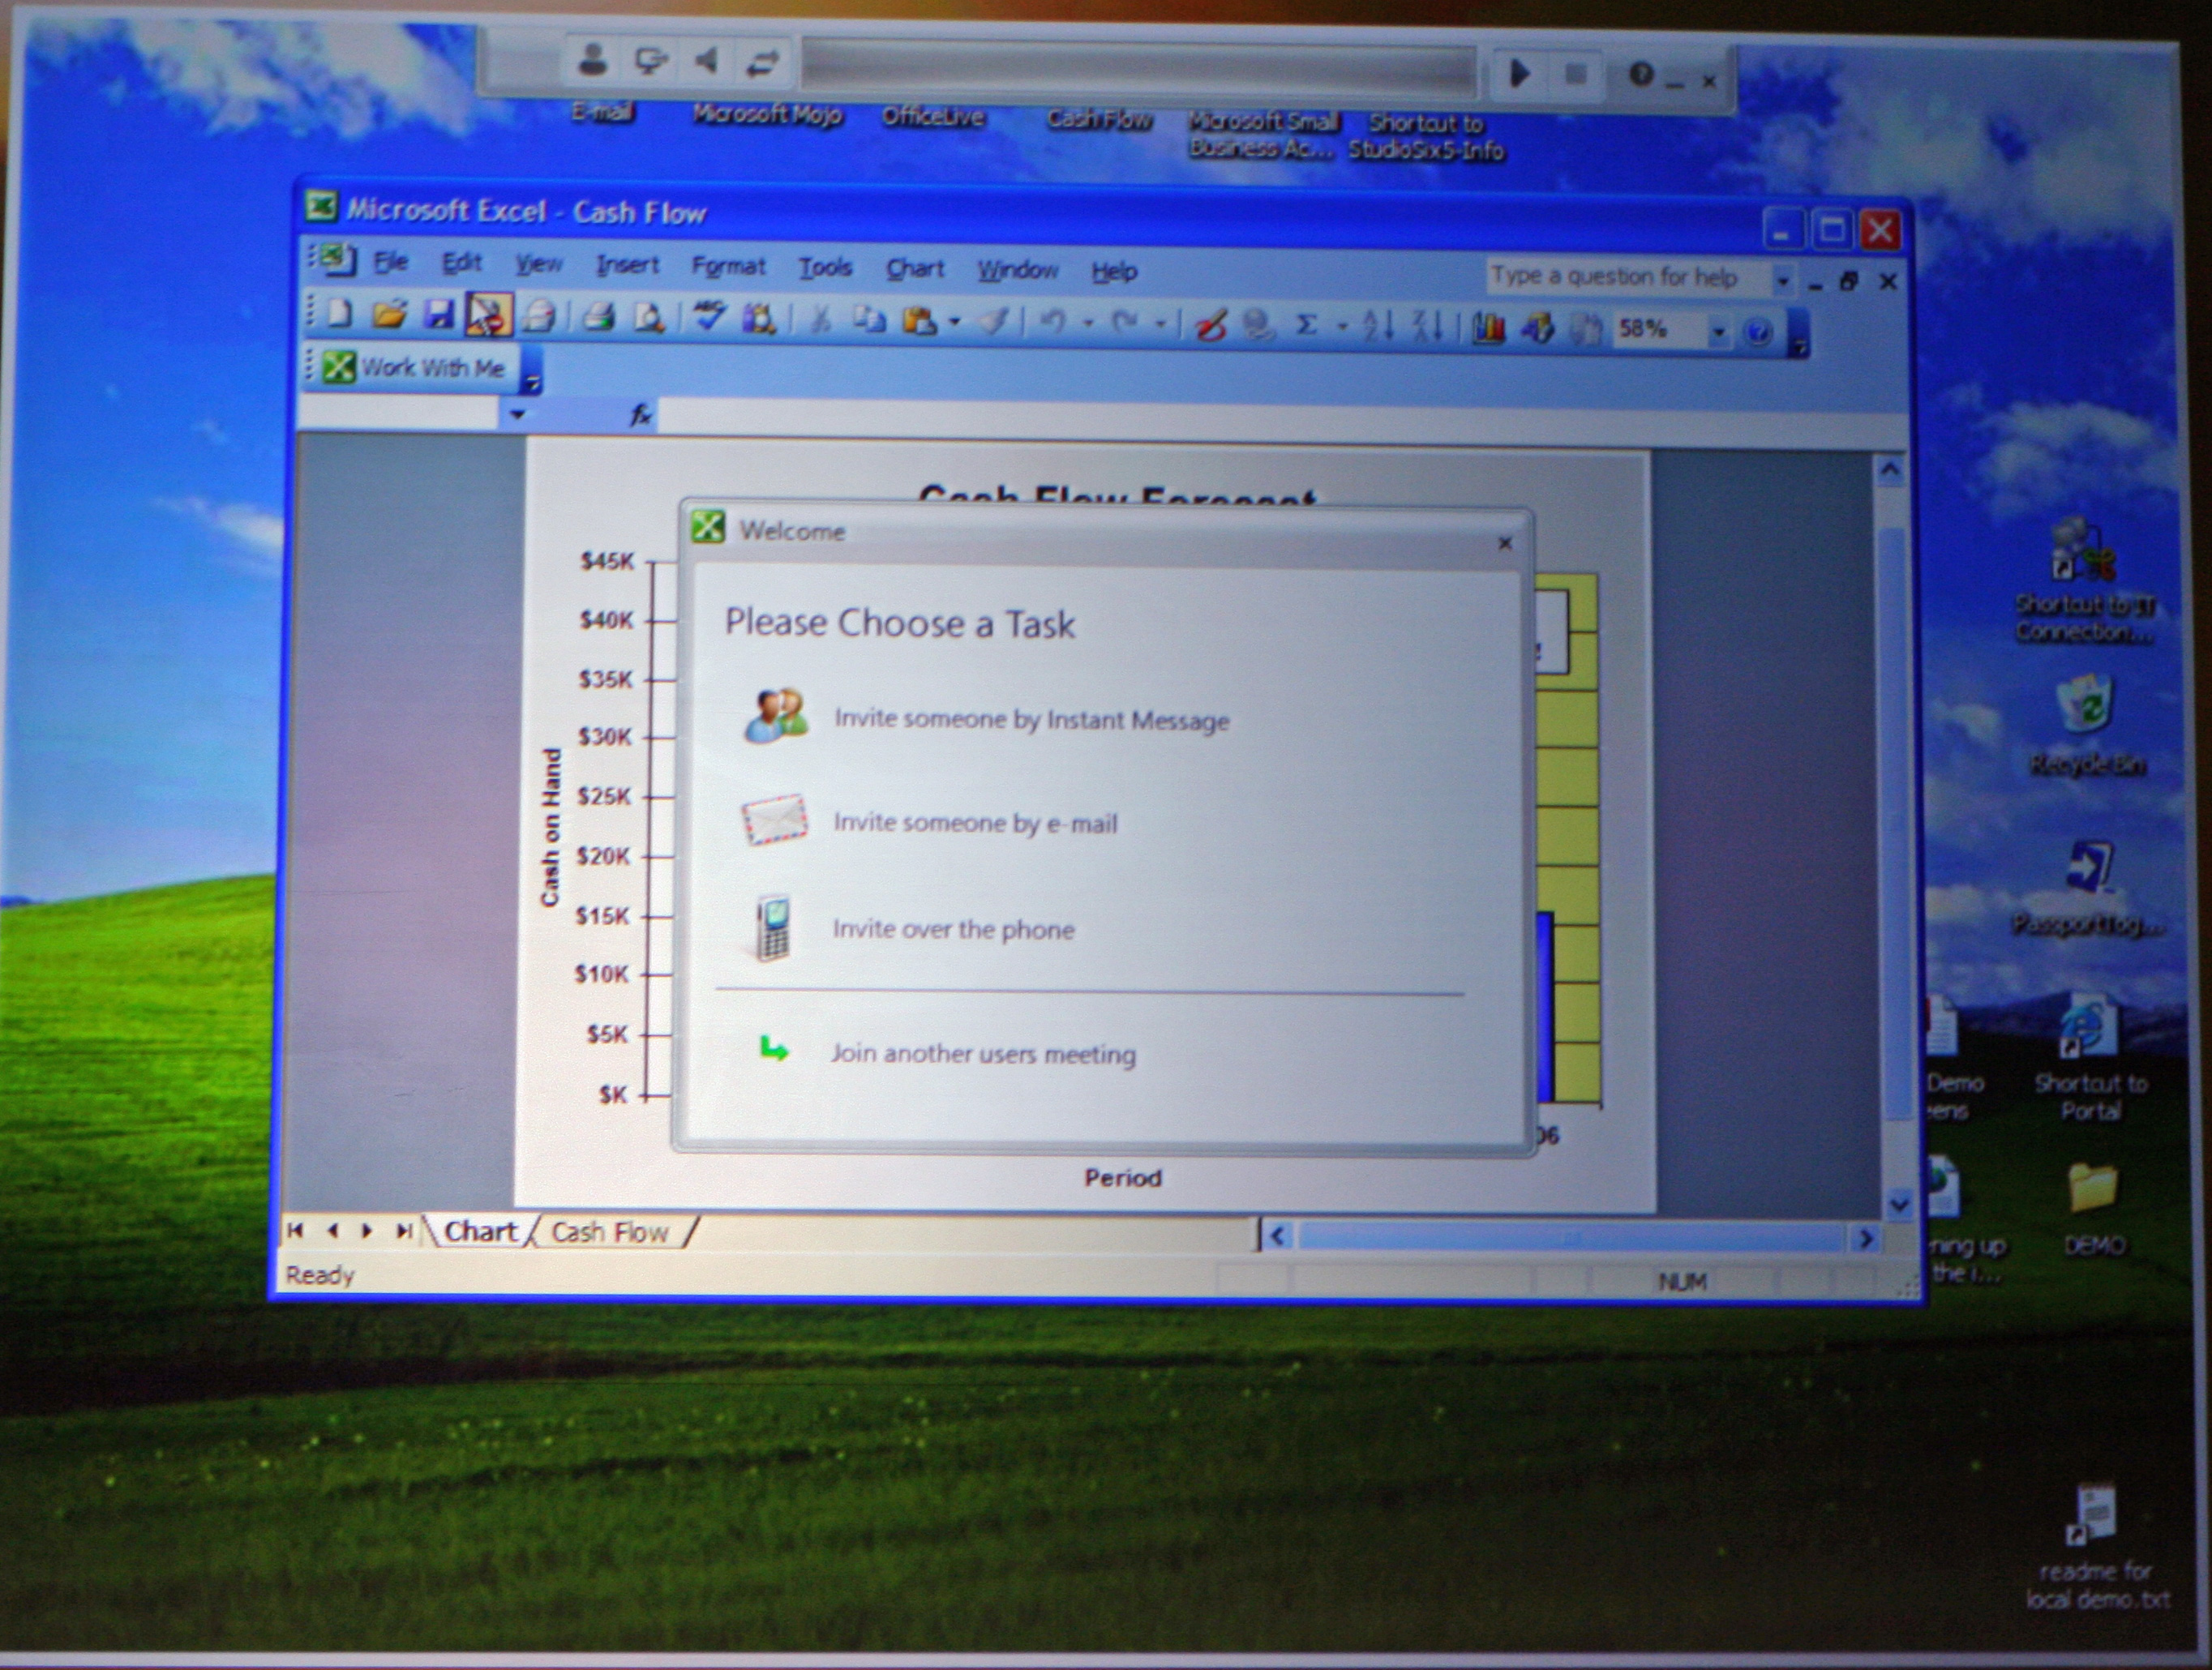
Task: Click the Redo arrow icon
Action: (1125, 324)
